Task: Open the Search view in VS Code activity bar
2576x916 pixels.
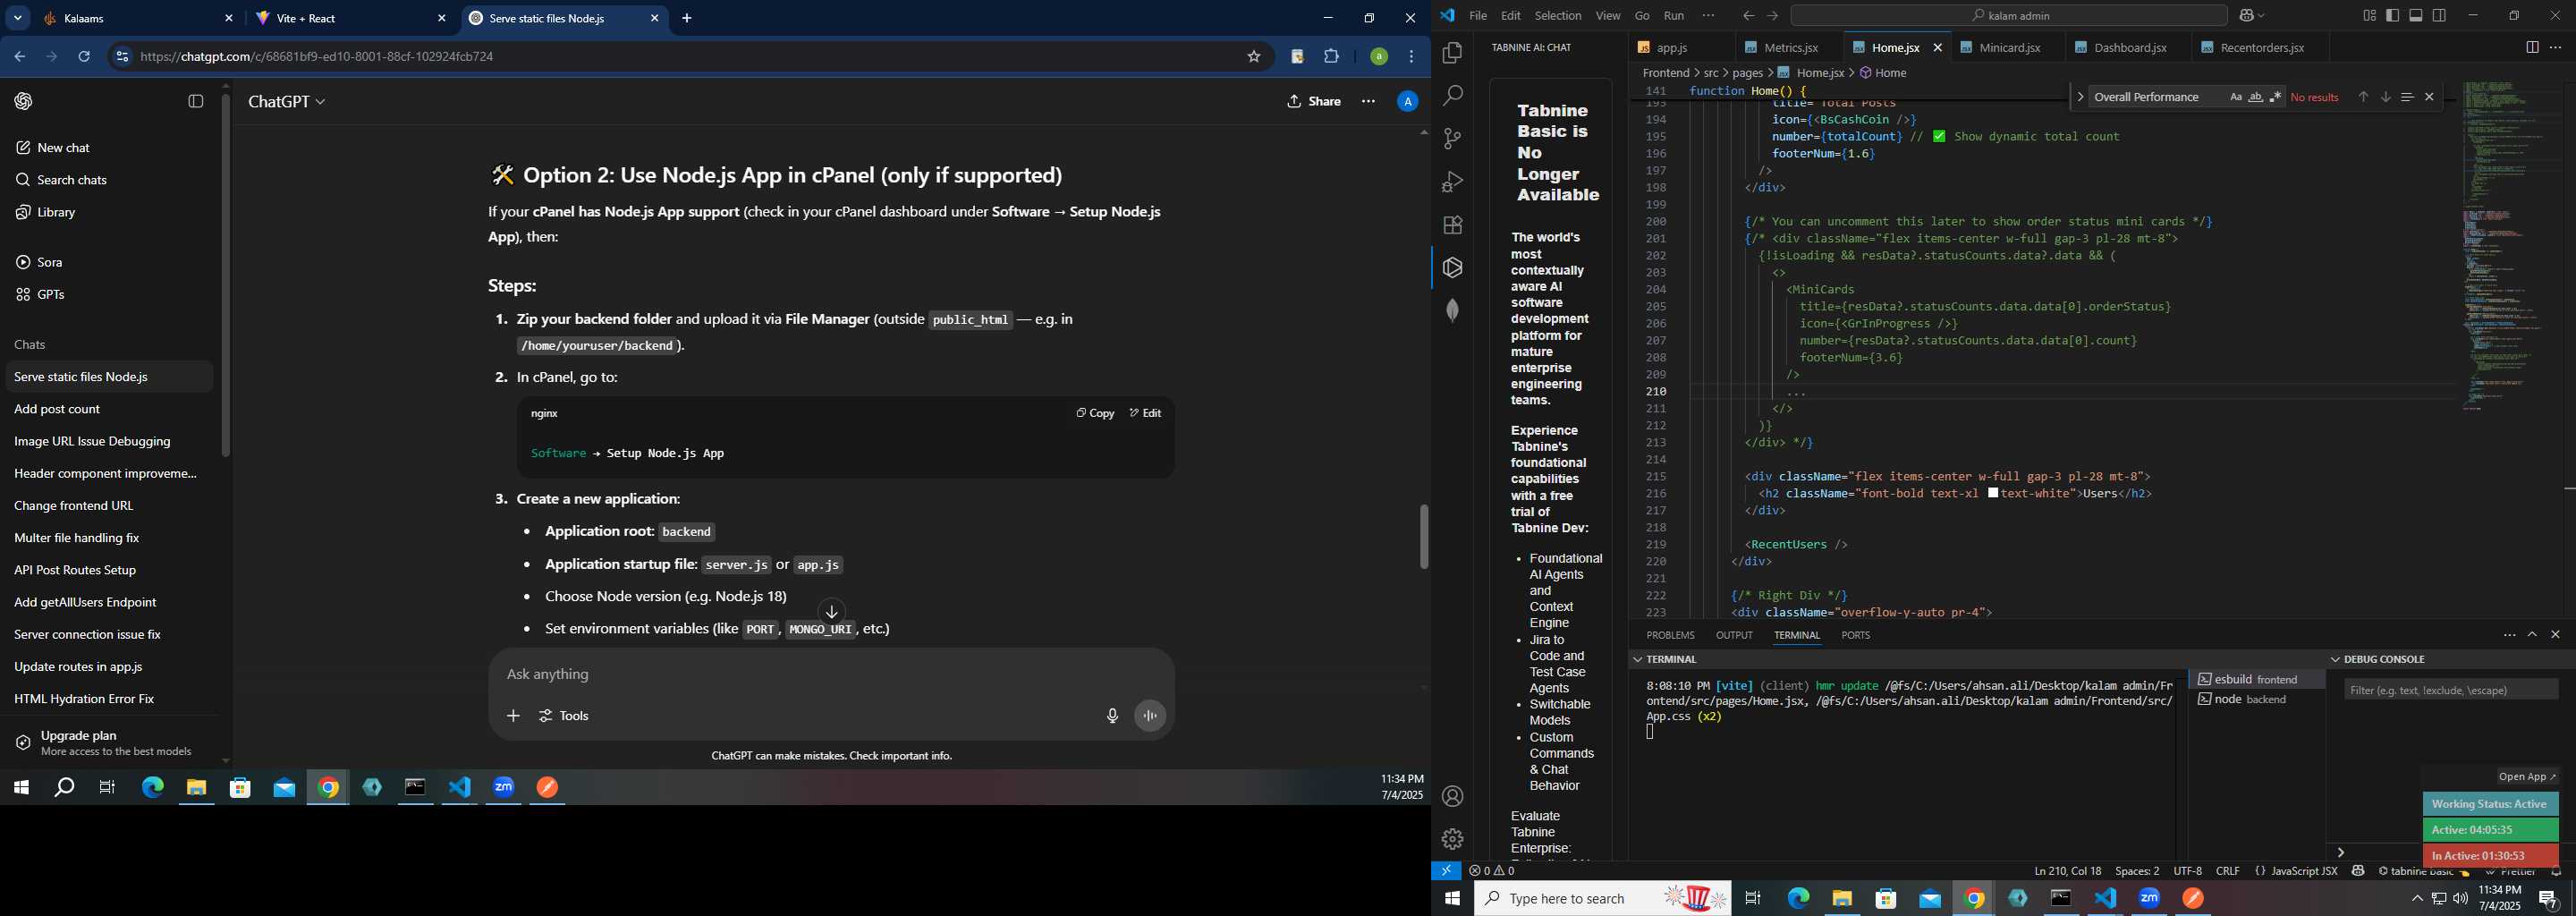Action: pyautogui.click(x=1452, y=96)
